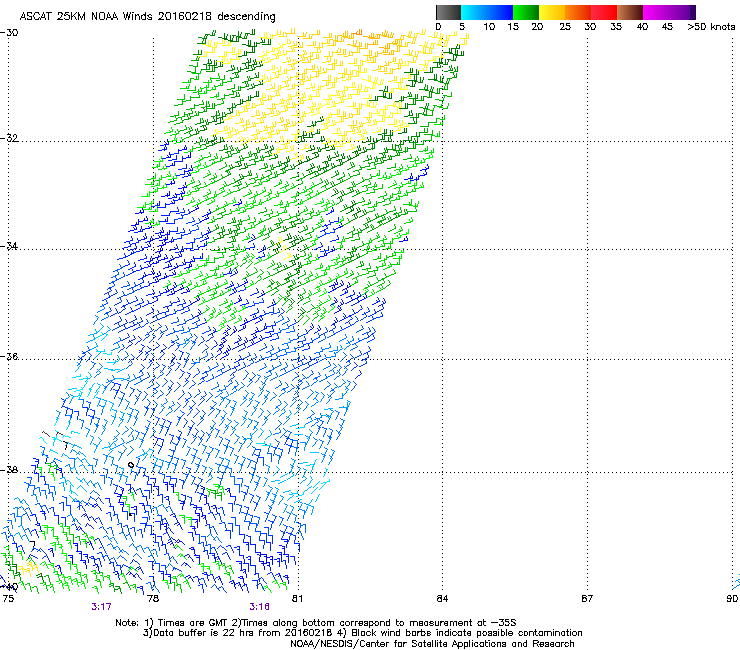This screenshot has height=650, width=740.
Task: Click the 84 longitude axis label
Action: pos(442,599)
